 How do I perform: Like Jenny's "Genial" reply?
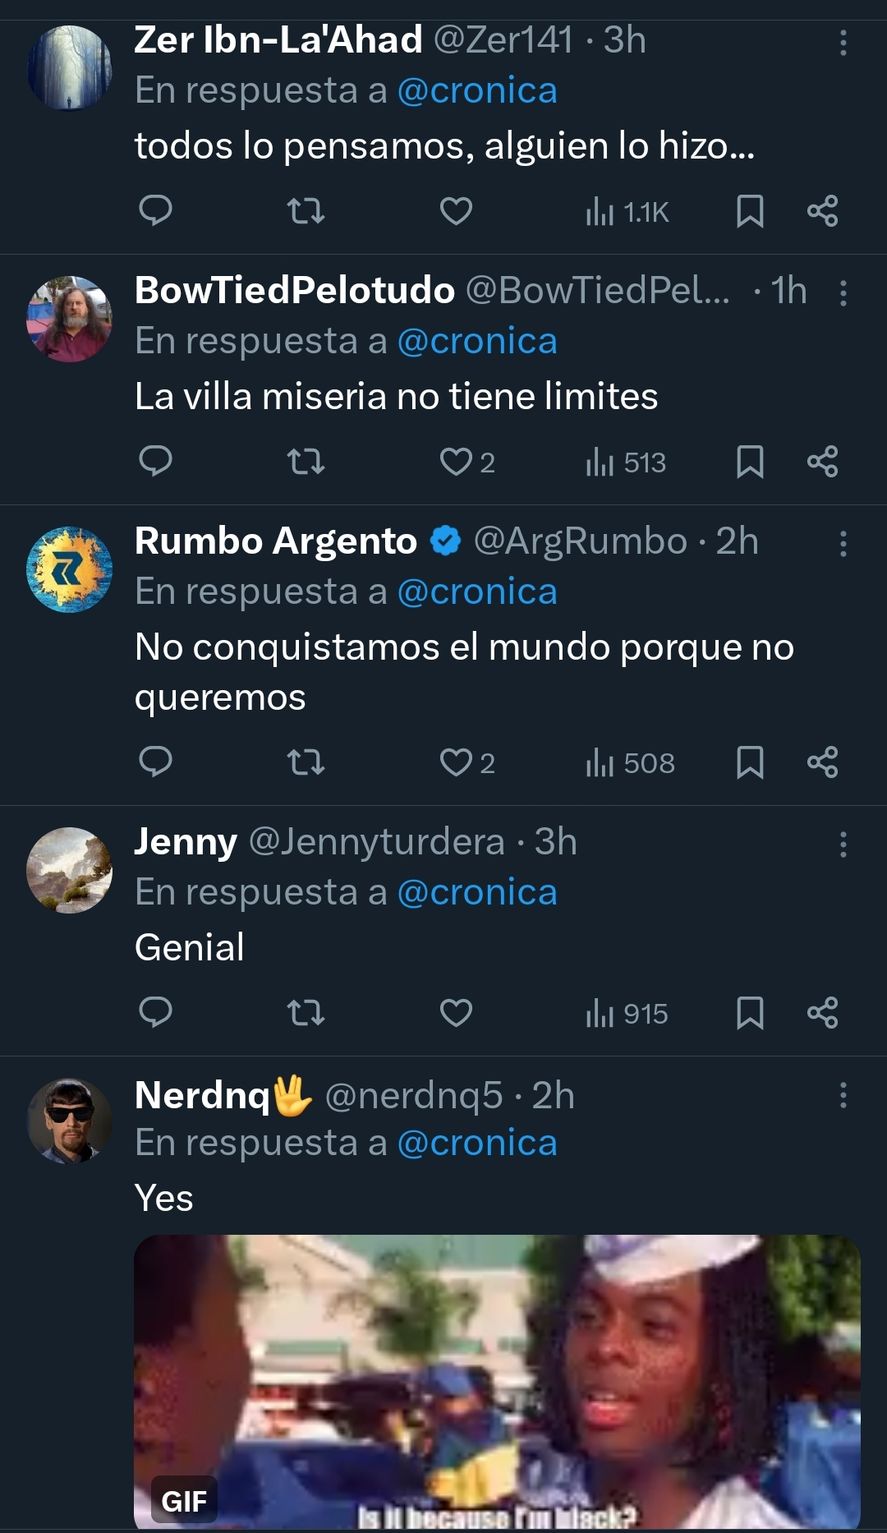456,1014
